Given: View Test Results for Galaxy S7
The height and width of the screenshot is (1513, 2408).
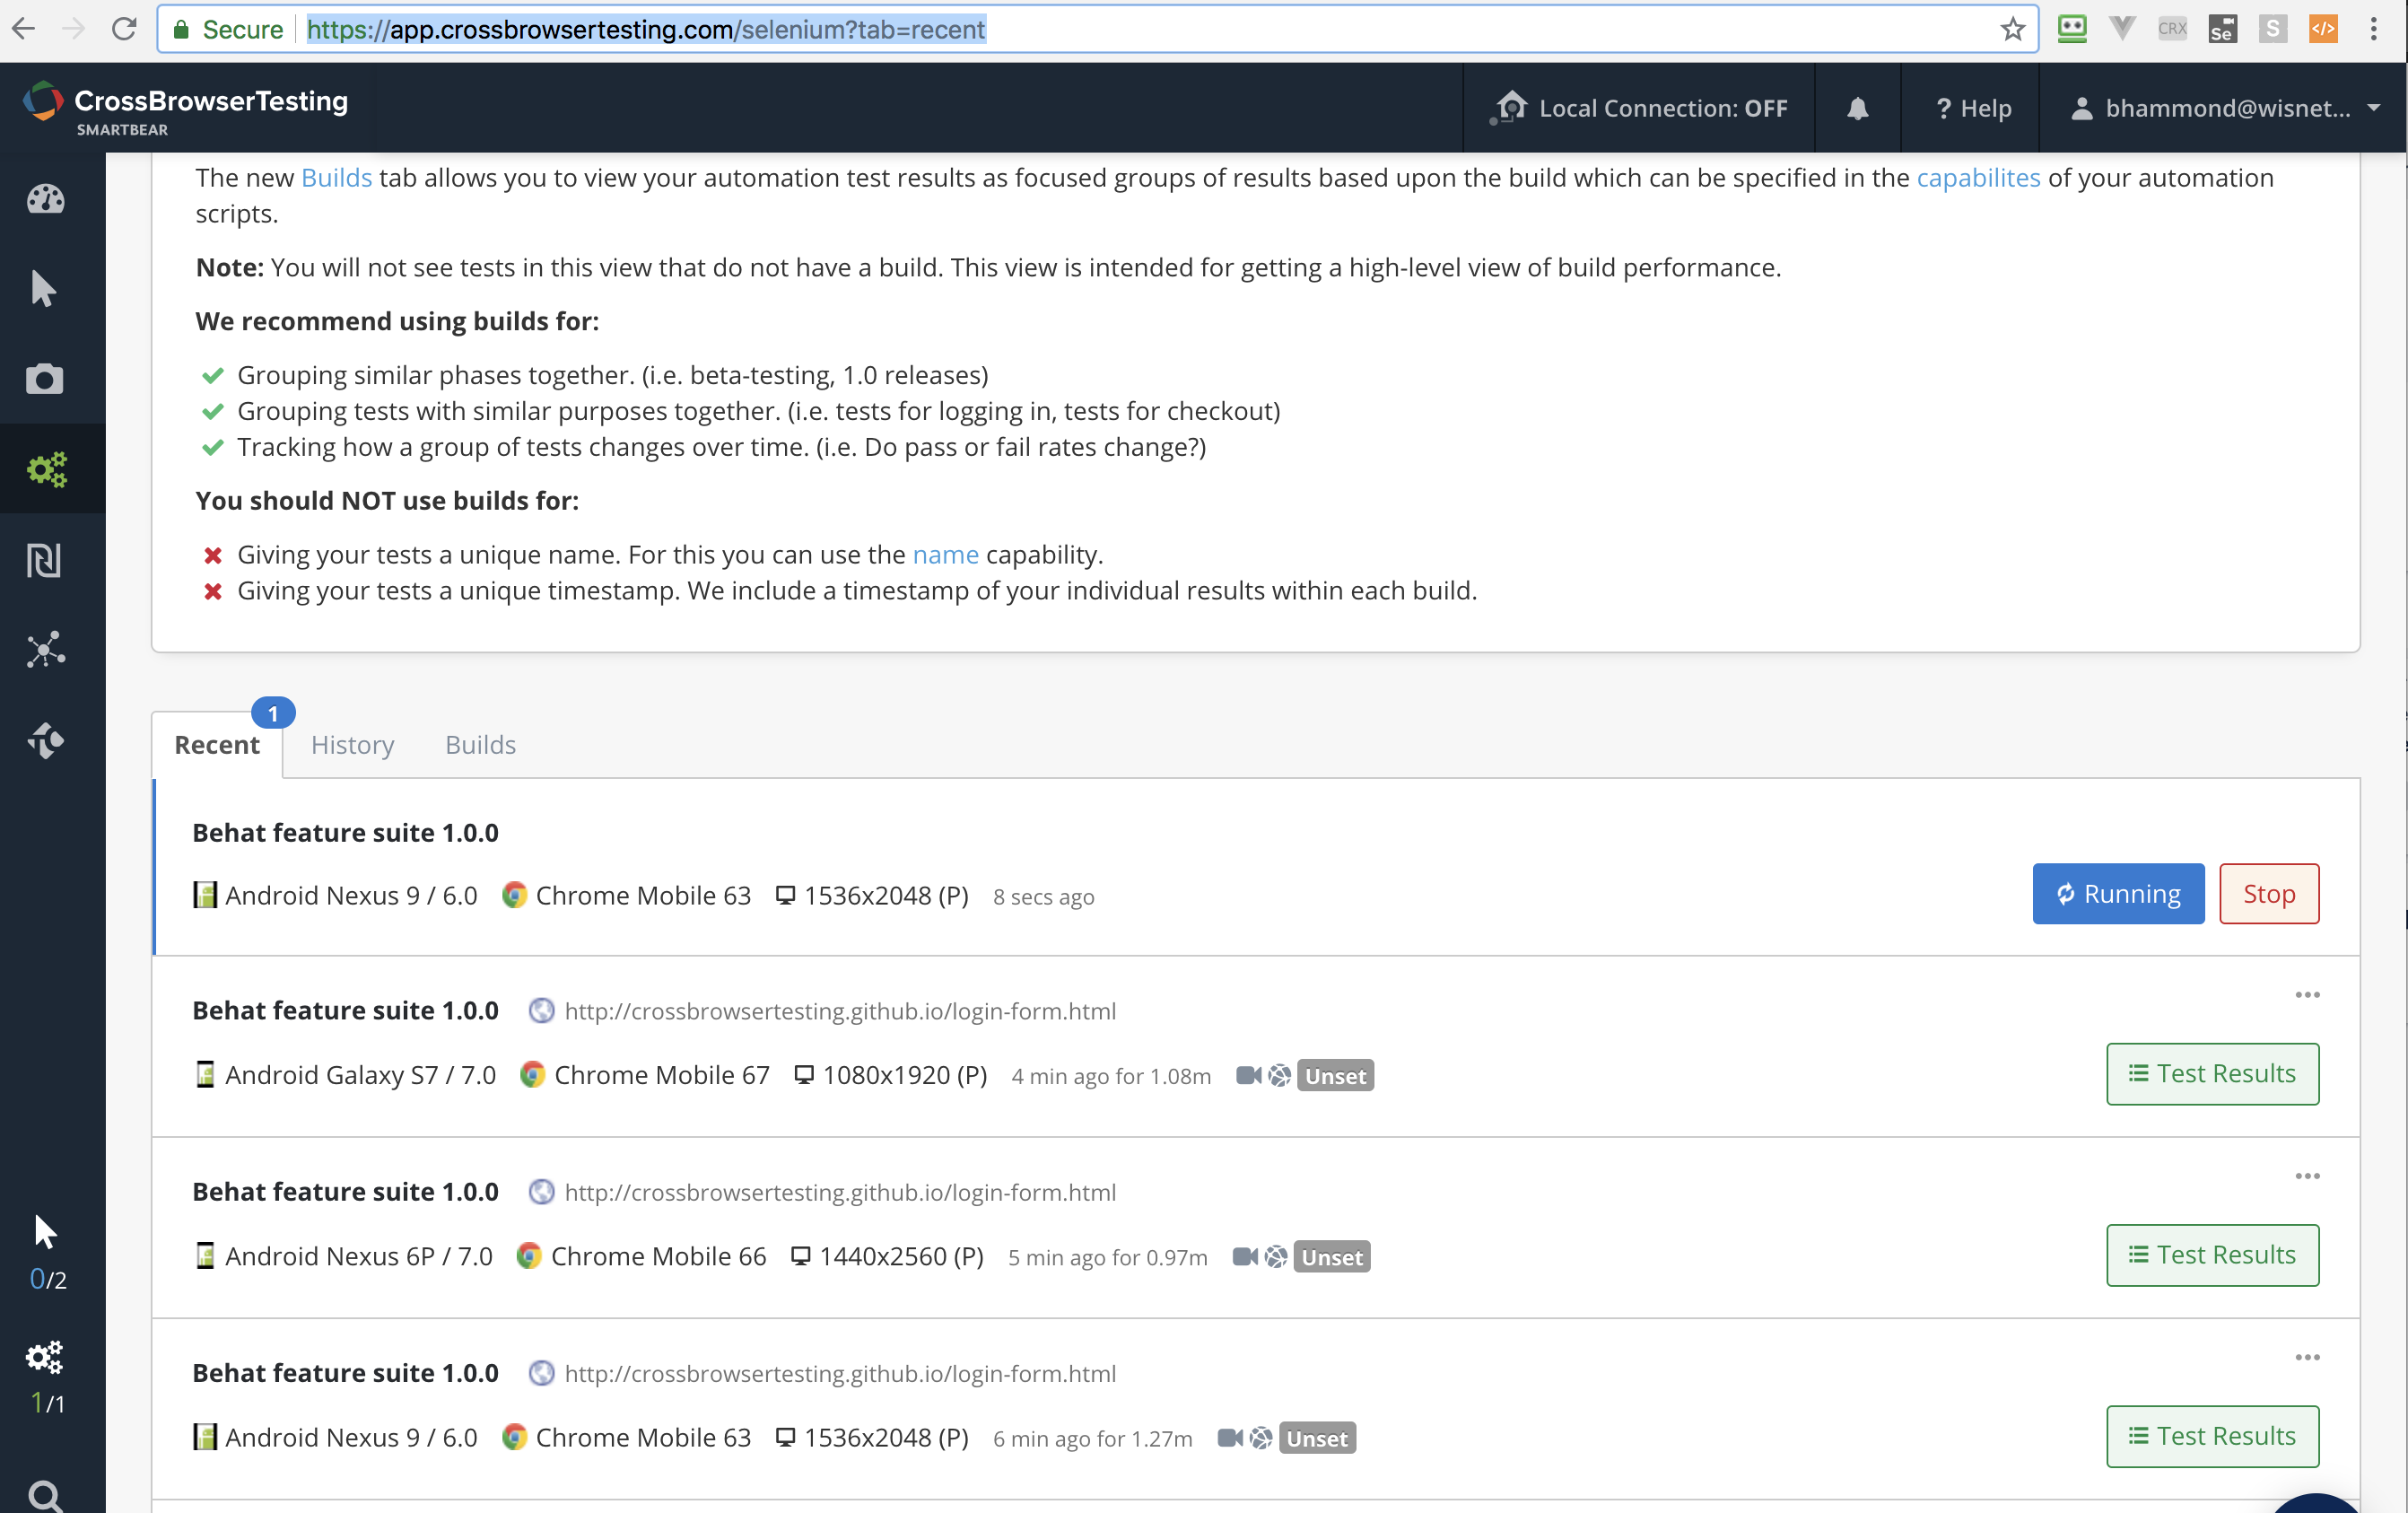Looking at the screenshot, I should click(x=2212, y=1074).
